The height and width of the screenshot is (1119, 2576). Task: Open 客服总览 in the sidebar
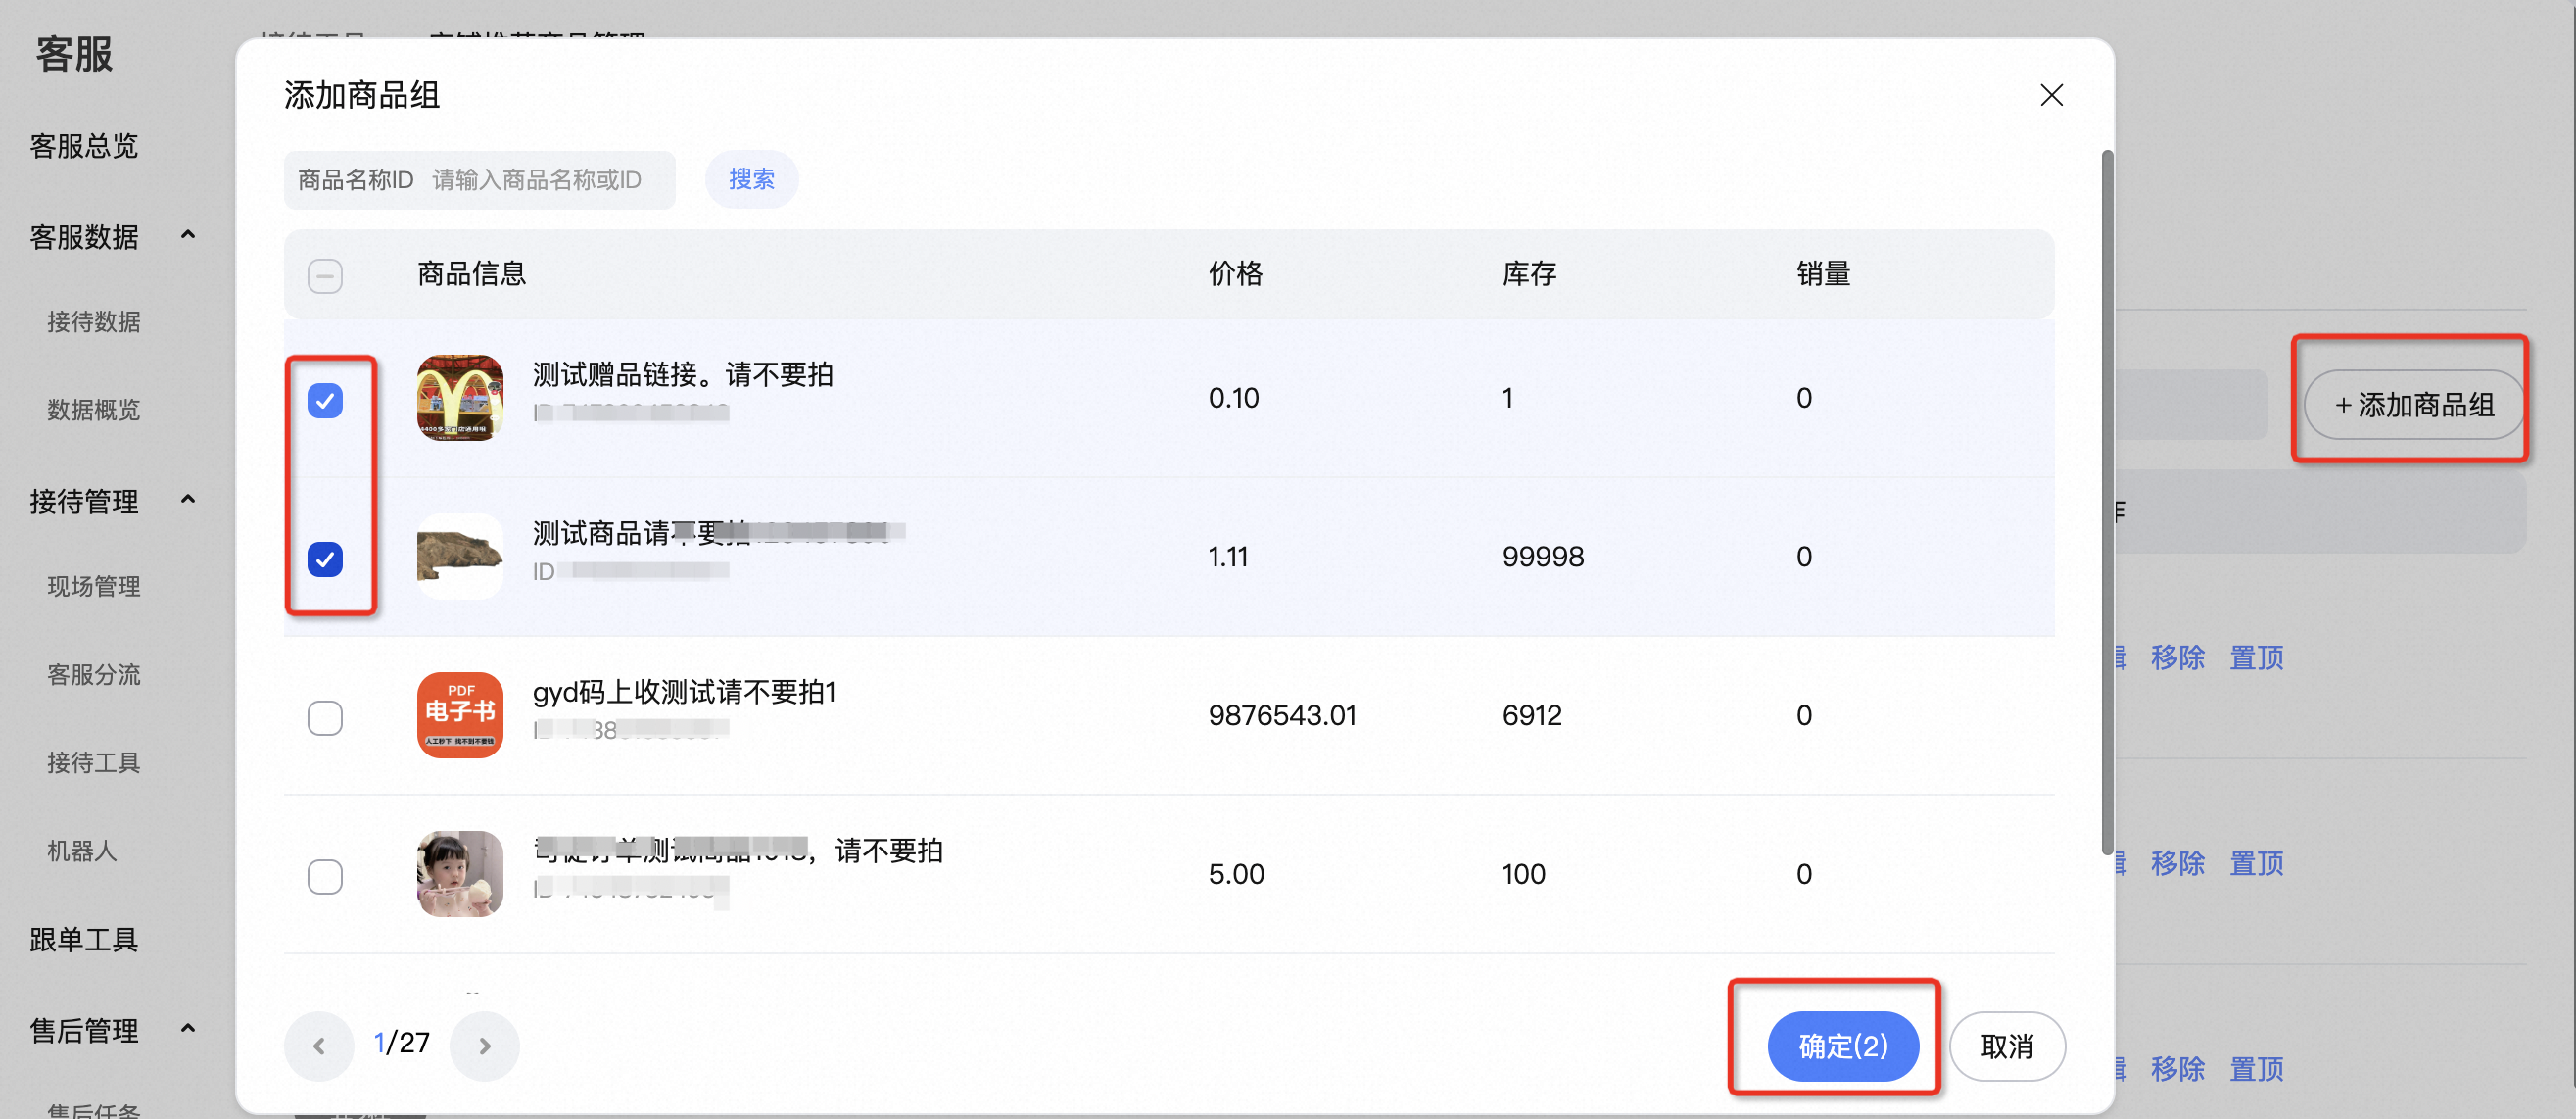[x=84, y=147]
